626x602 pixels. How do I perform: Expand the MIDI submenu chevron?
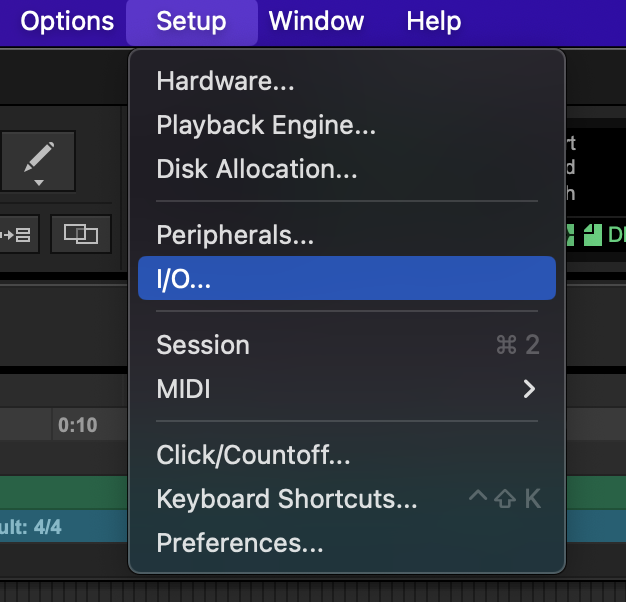pos(529,389)
